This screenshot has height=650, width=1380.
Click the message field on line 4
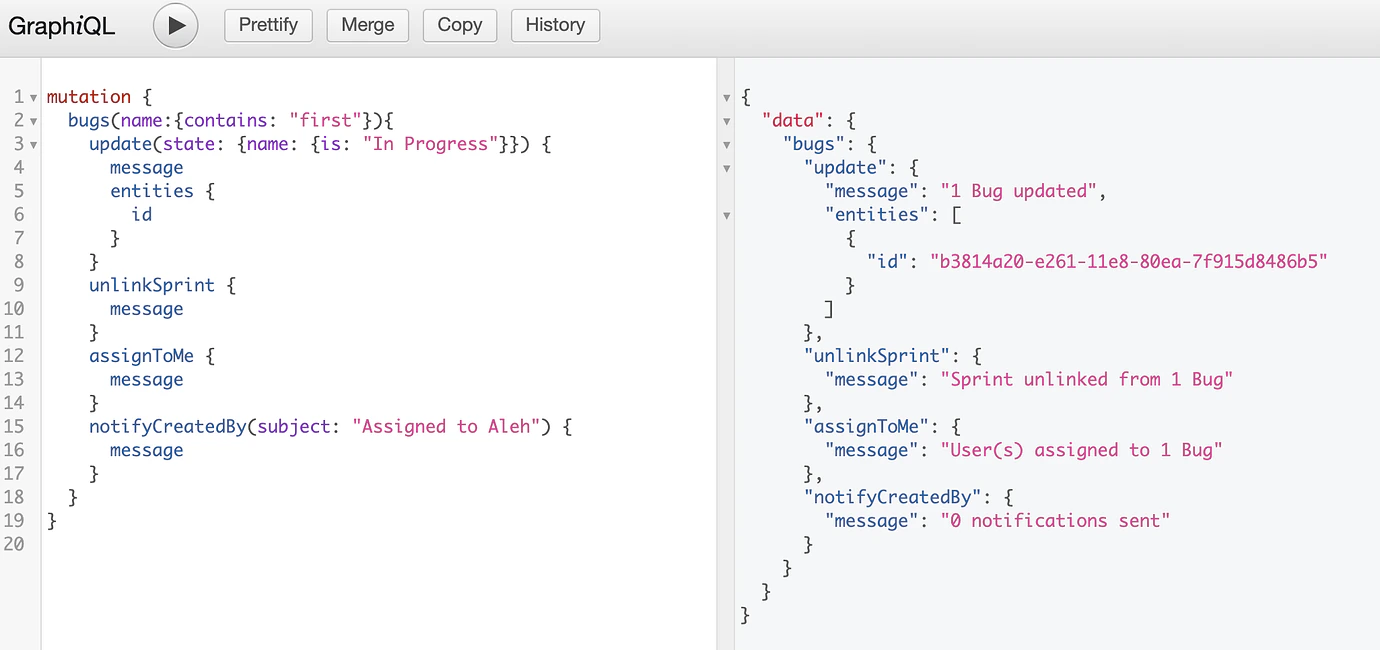coord(147,167)
